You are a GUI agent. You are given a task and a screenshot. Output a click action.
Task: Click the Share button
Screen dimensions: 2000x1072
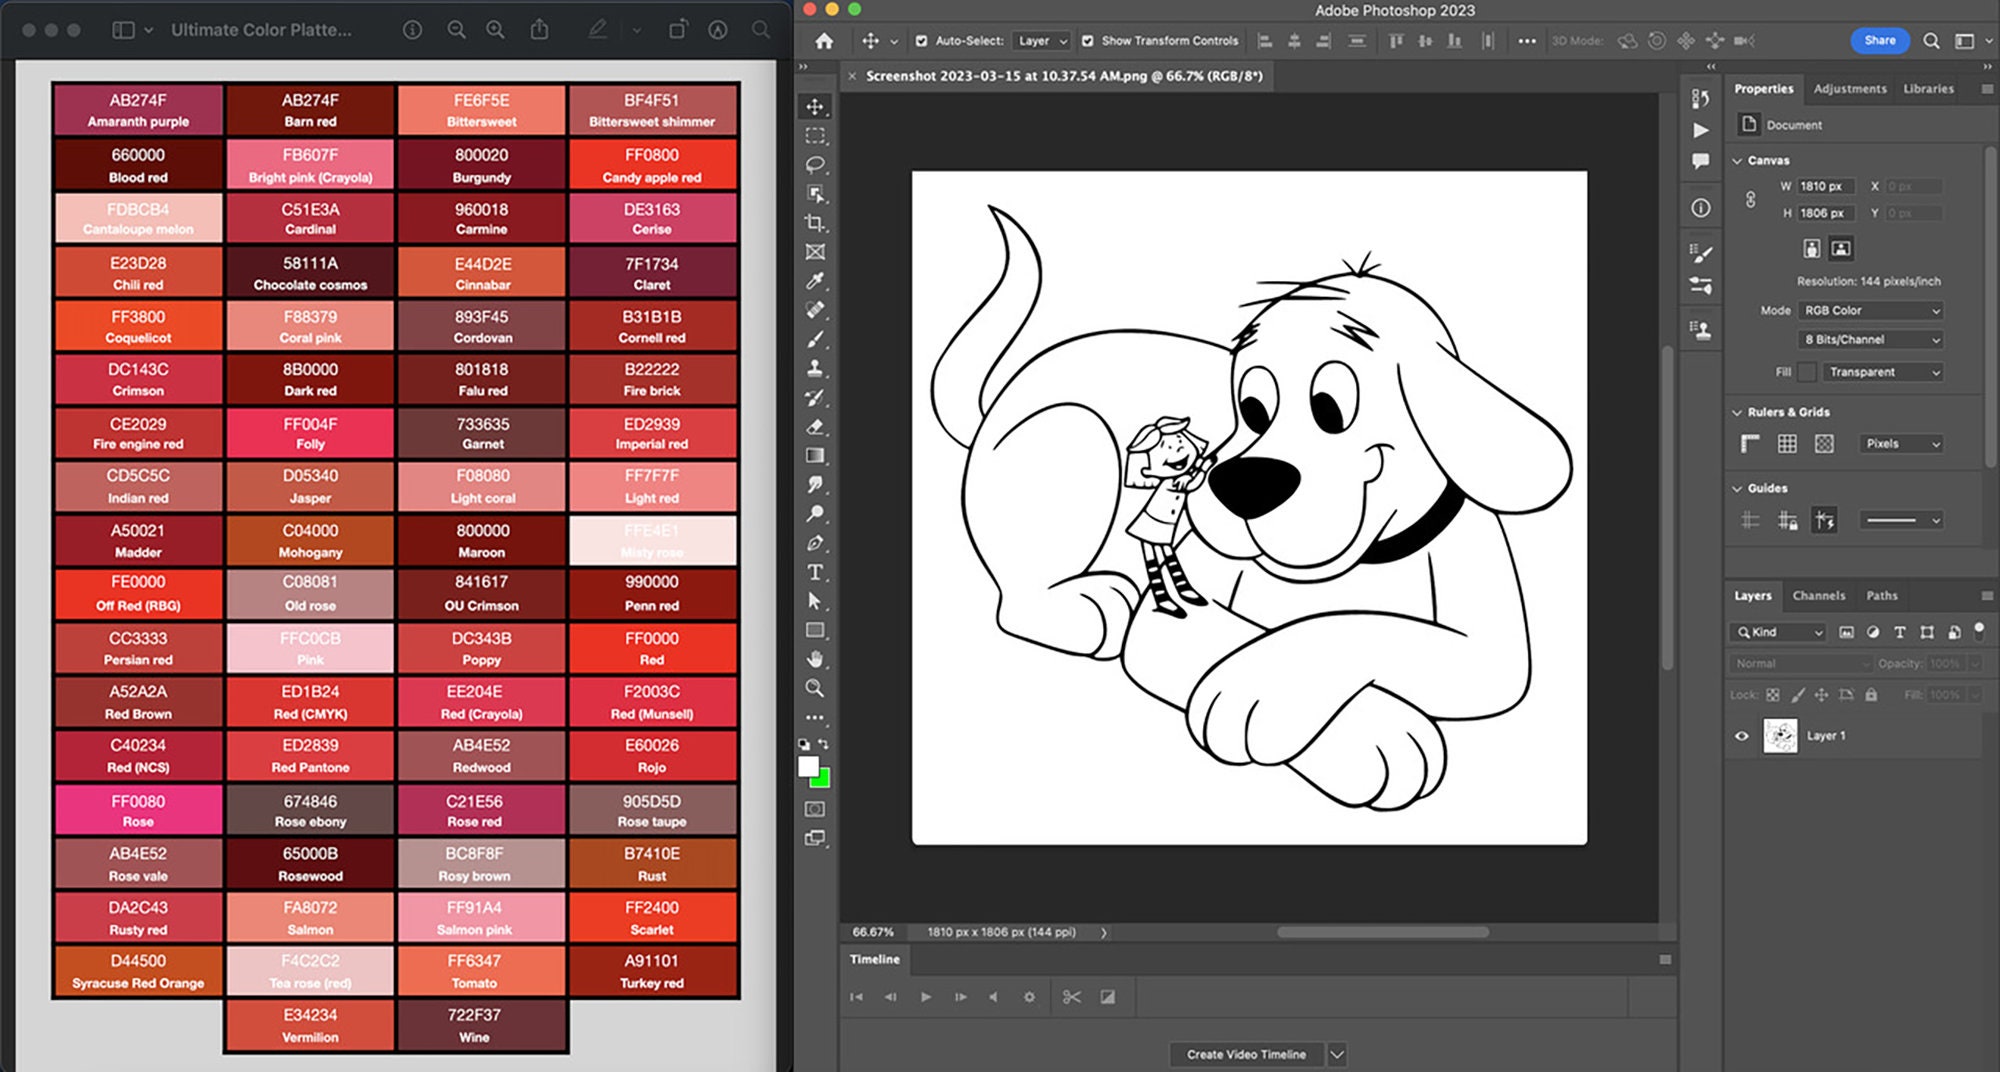pyautogui.click(x=1880, y=40)
